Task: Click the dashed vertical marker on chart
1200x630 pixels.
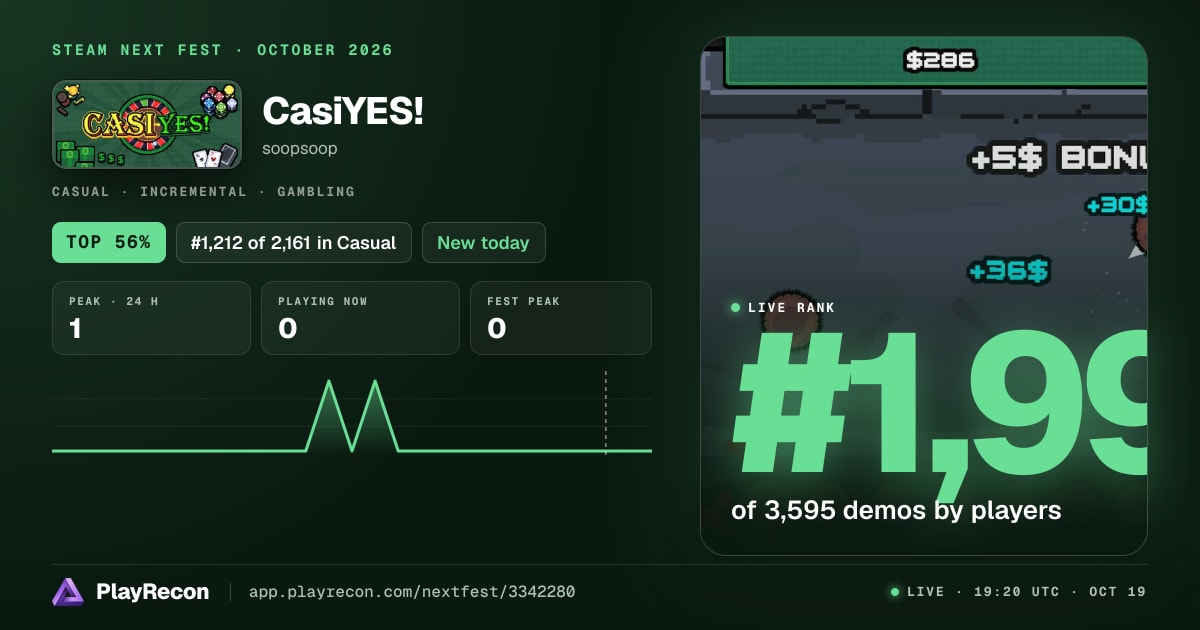Action: [x=606, y=413]
